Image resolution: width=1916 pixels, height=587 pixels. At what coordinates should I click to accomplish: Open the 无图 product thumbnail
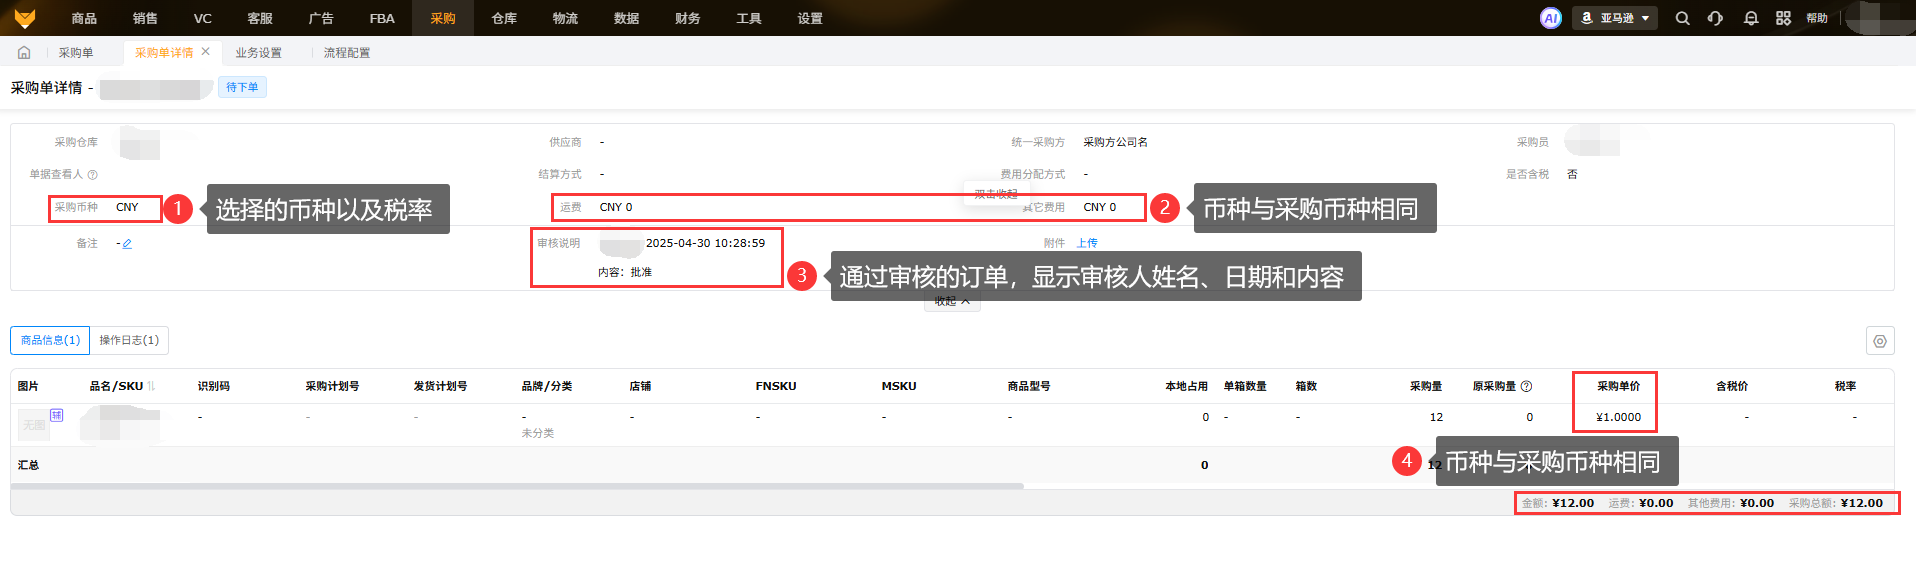[x=33, y=425]
